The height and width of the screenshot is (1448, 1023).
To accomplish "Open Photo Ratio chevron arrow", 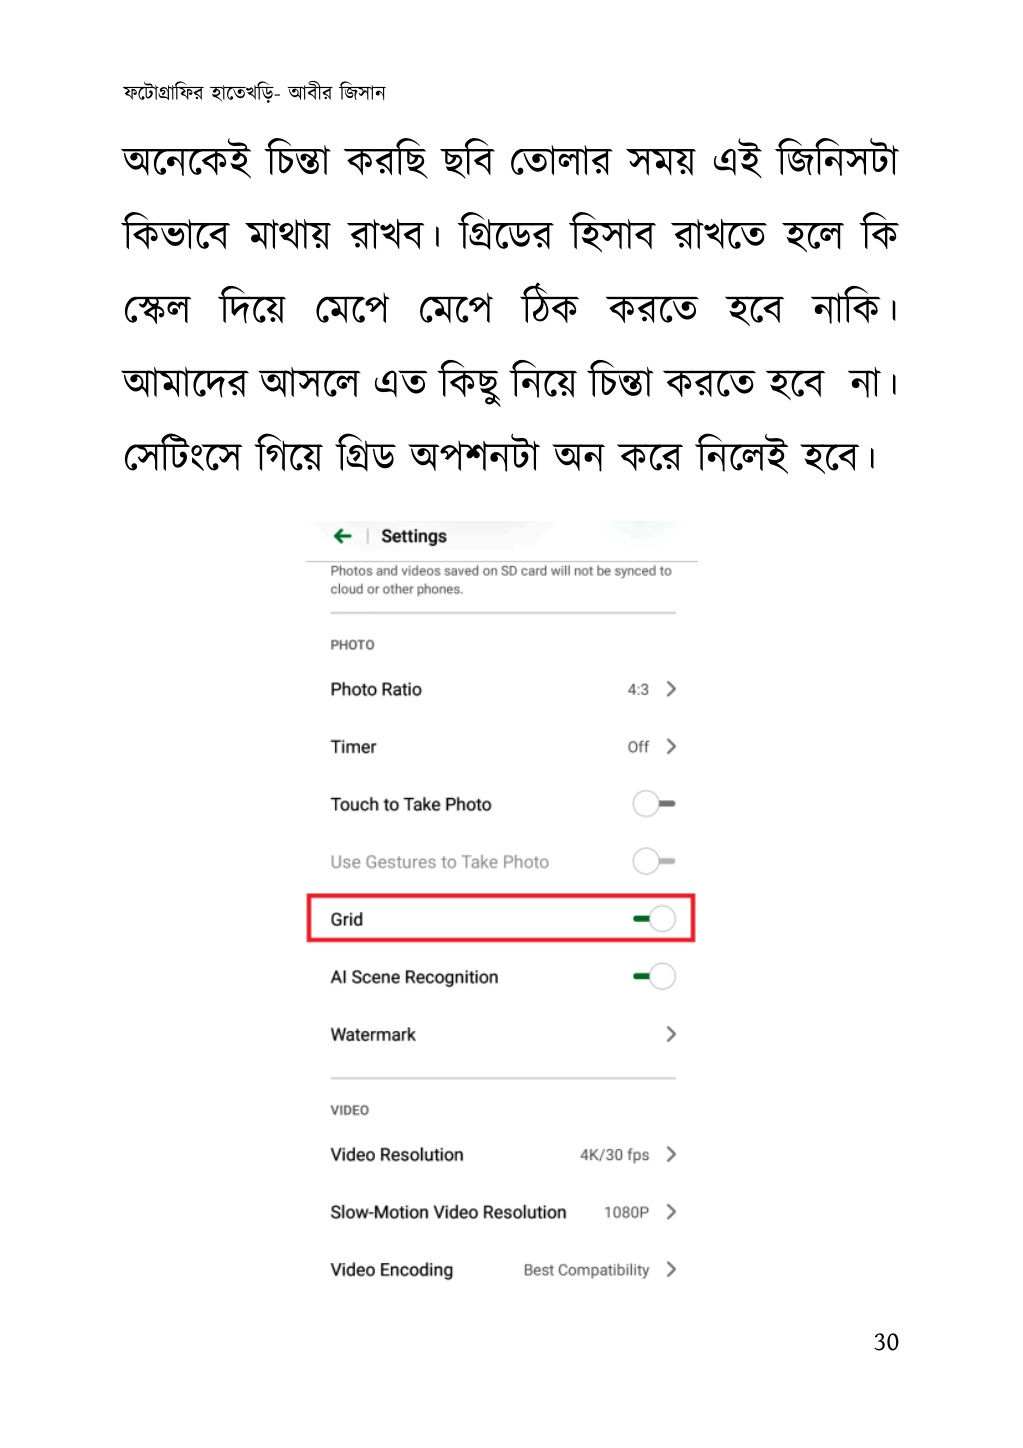I will point(671,689).
